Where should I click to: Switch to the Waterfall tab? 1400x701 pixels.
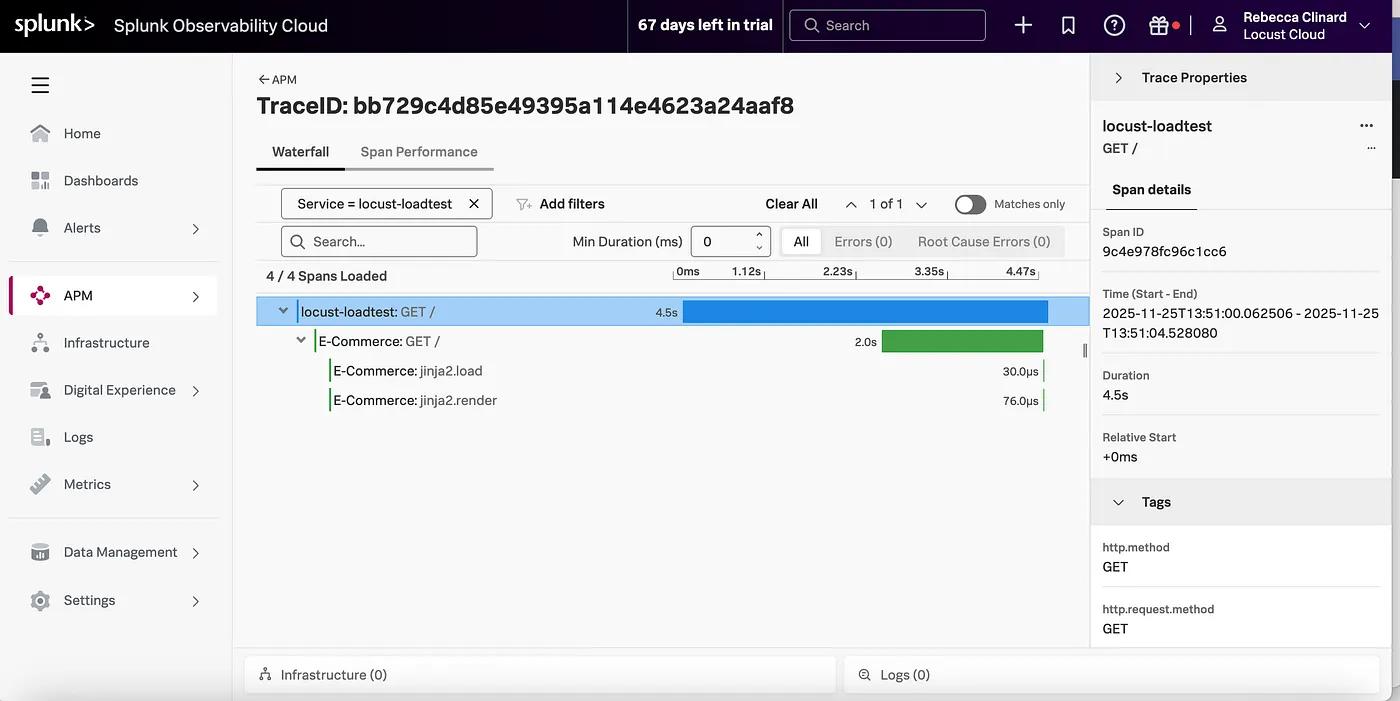[x=300, y=152]
